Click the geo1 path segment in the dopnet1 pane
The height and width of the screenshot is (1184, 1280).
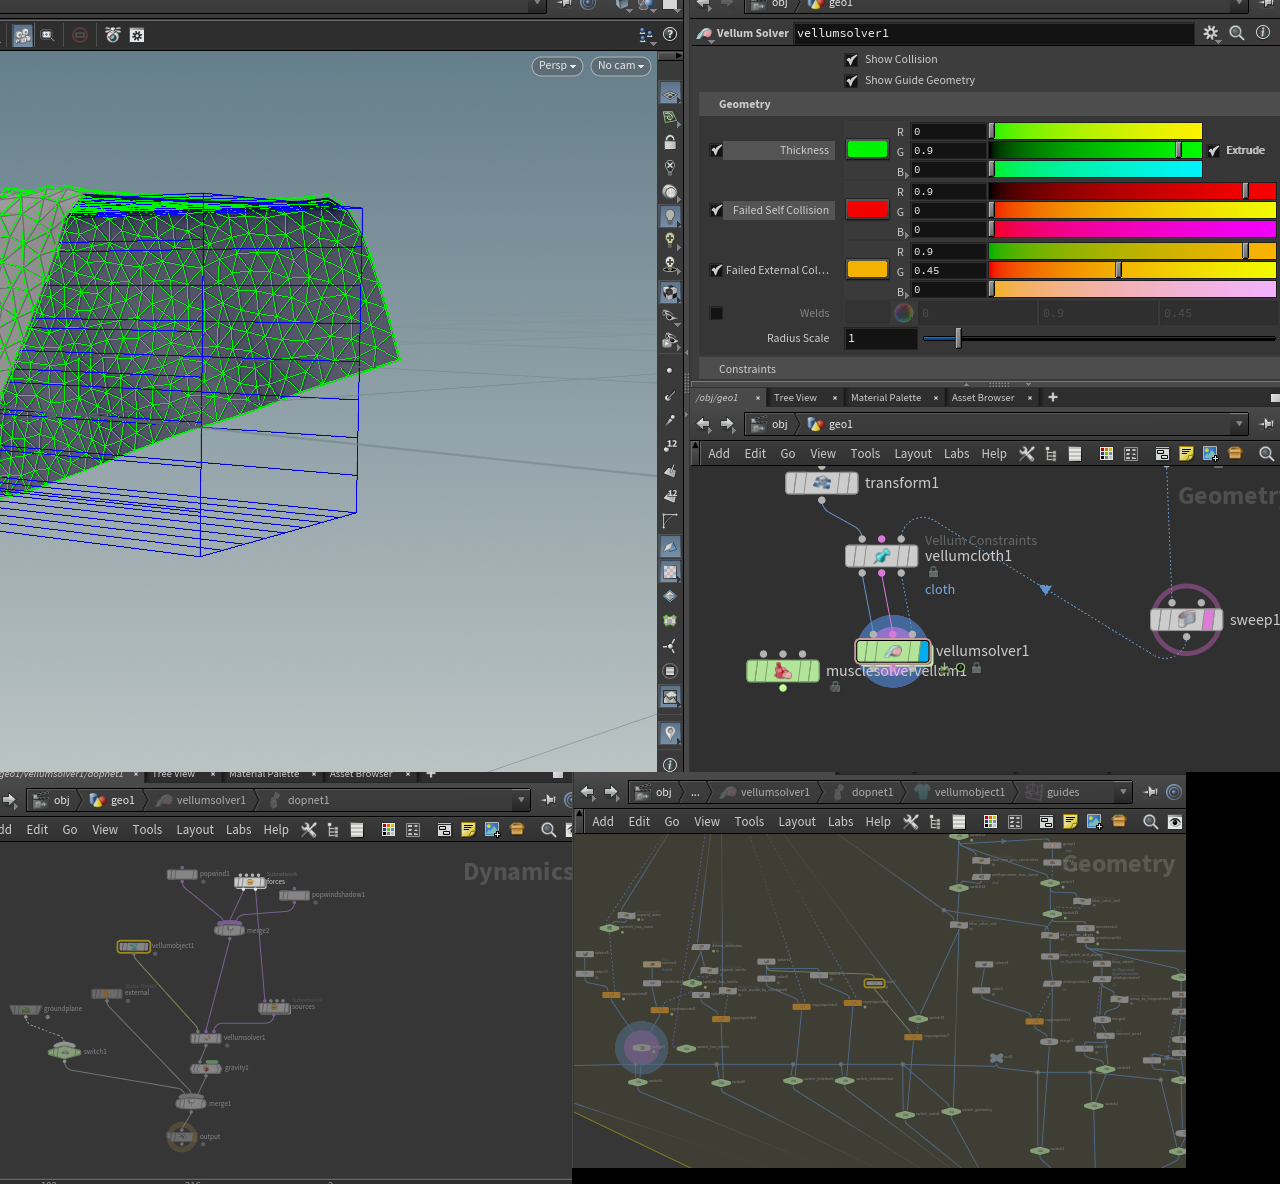tap(112, 800)
